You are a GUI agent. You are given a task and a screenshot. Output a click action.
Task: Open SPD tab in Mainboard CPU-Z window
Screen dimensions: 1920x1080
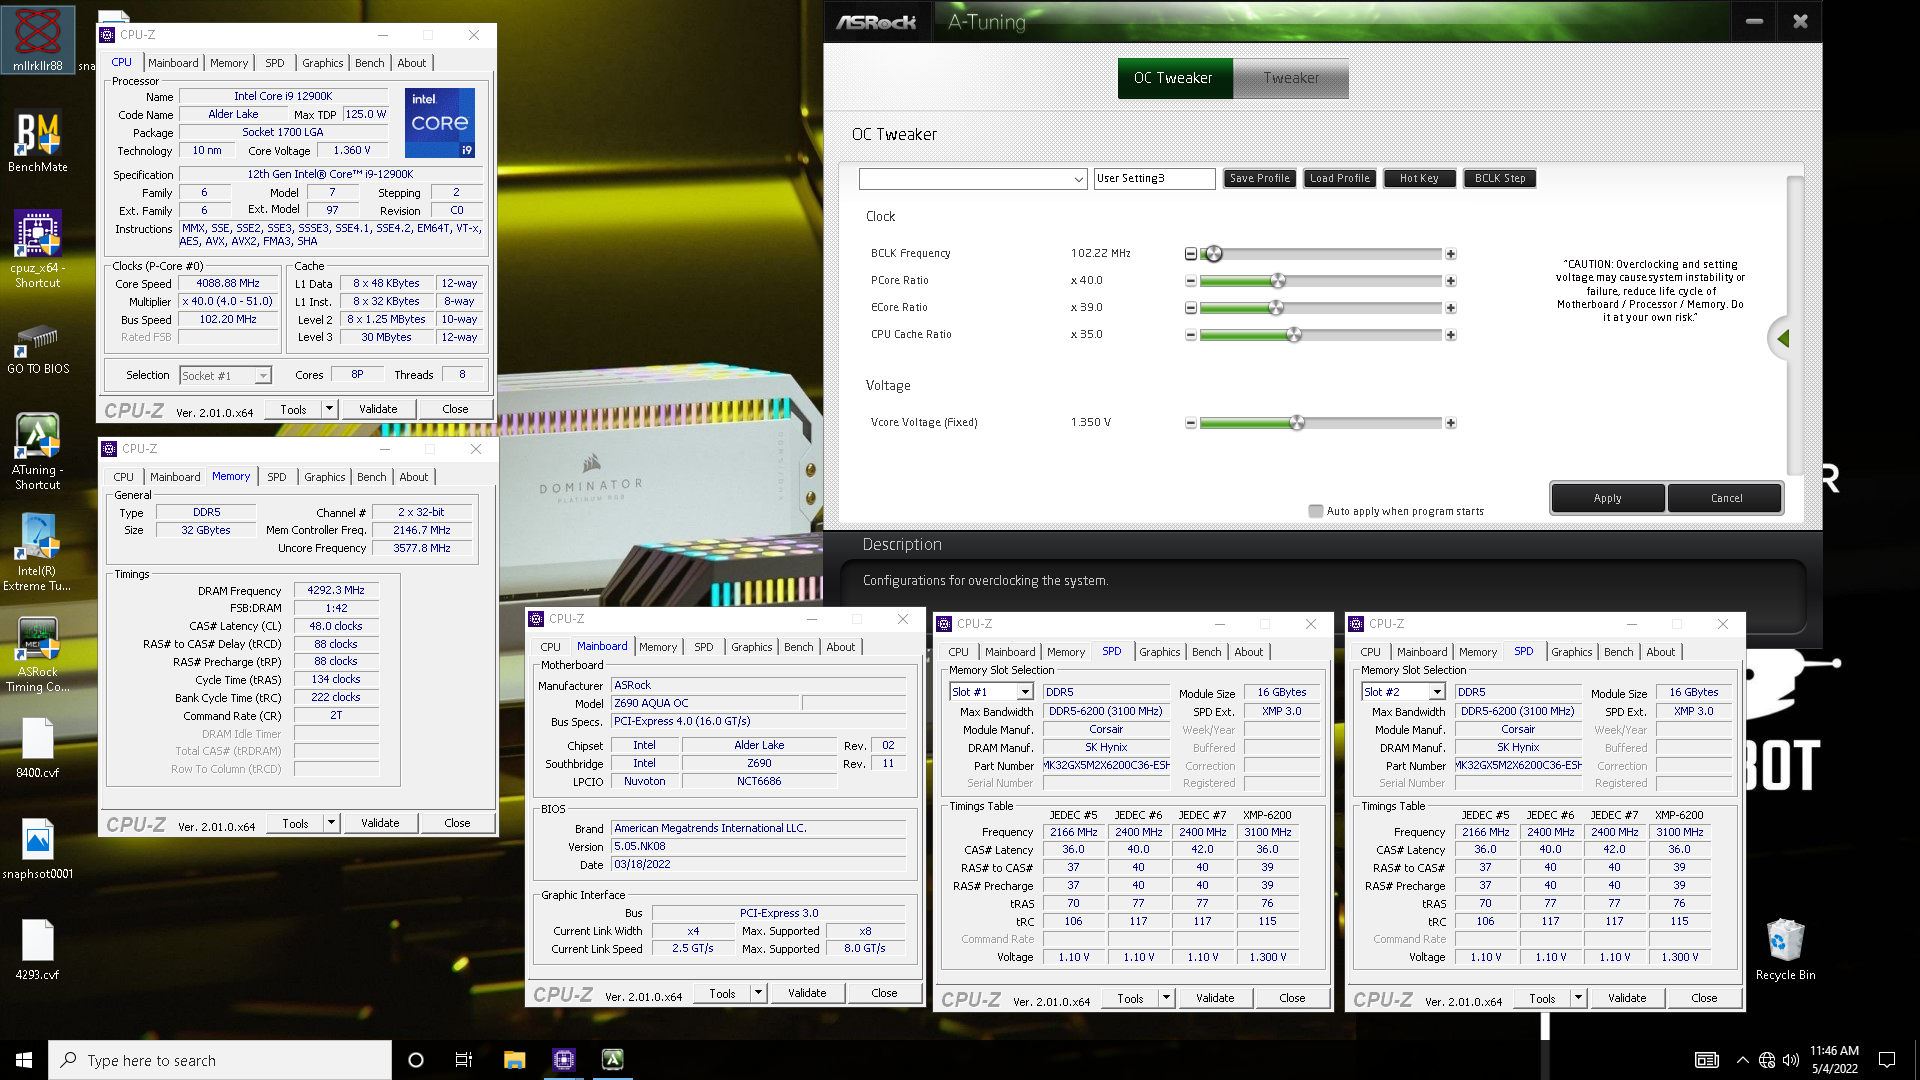tap(703, 647)
